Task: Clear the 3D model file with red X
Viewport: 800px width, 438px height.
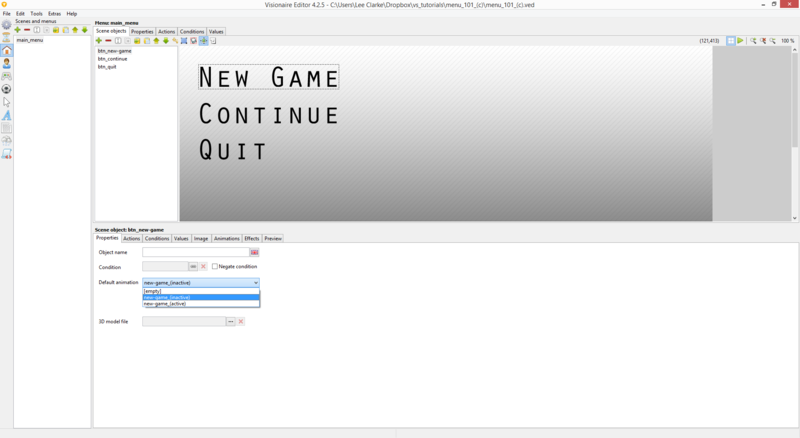Action: point(241,322)
